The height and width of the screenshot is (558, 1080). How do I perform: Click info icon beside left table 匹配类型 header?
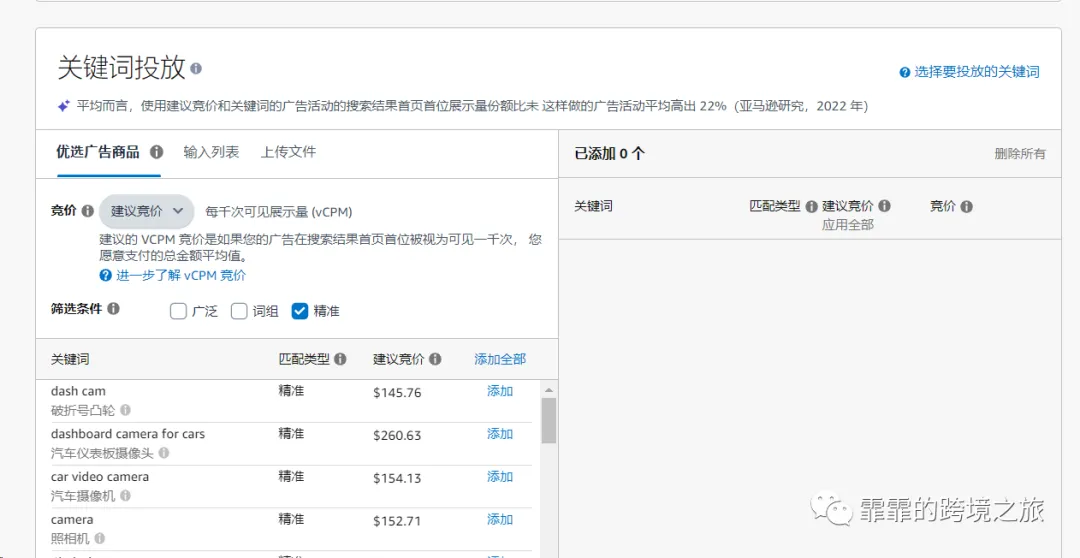coord(340,359)
